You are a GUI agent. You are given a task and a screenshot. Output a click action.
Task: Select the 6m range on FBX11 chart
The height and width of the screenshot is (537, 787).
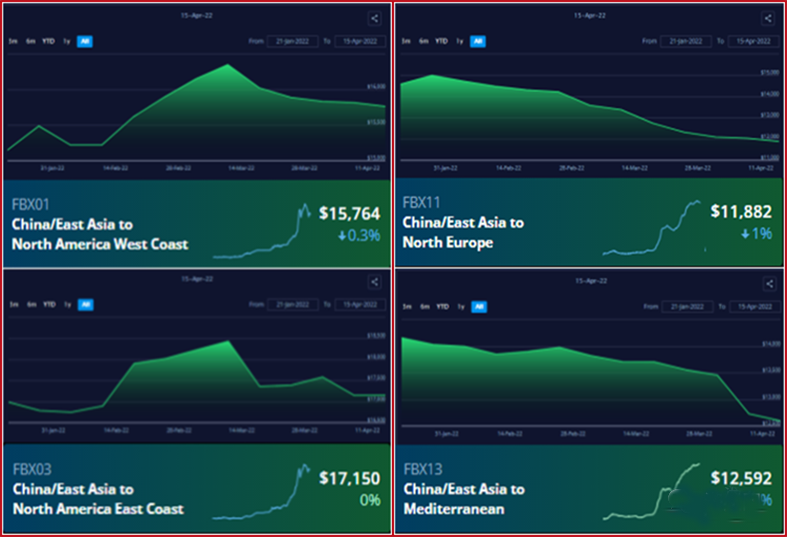[424, 41]
